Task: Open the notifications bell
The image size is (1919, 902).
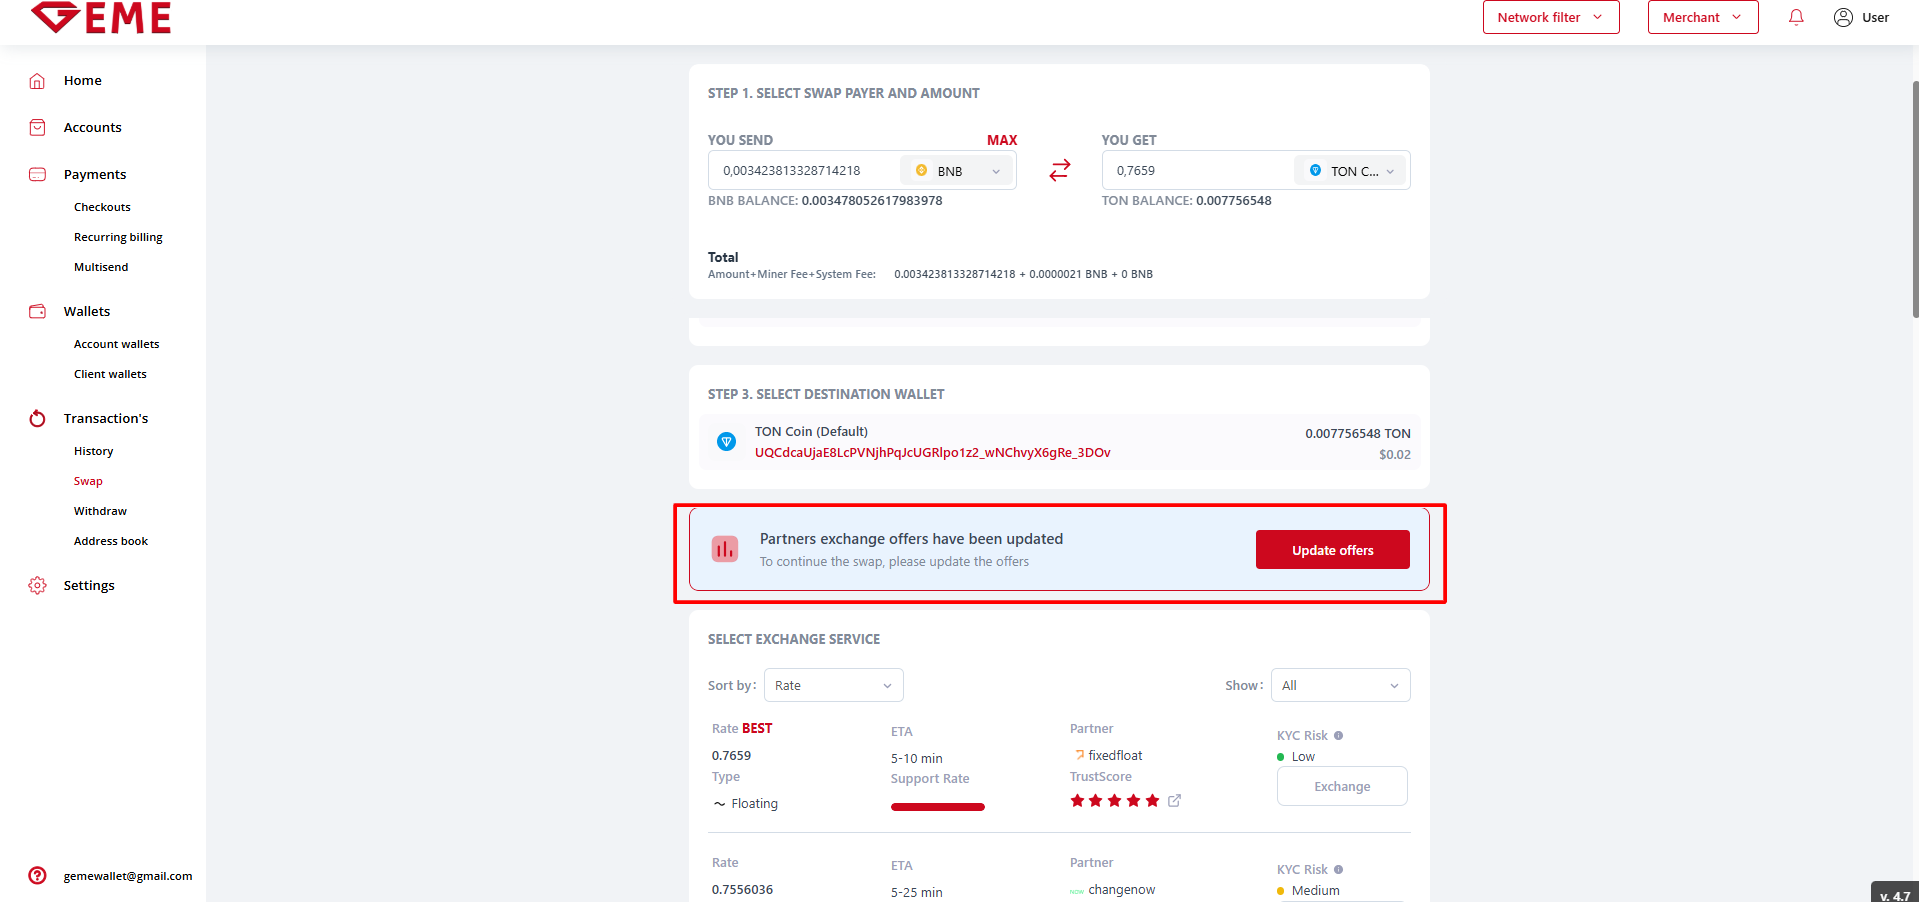Action: [x=1795, y=17]
